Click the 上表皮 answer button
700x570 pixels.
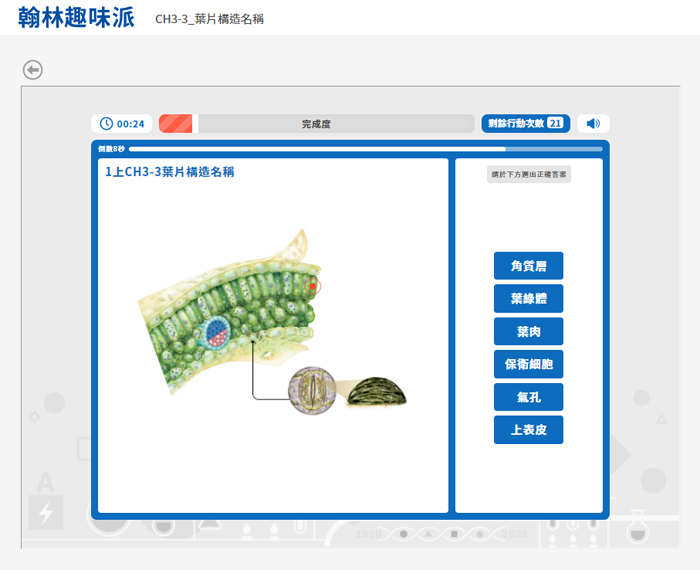pyautogui.click(x=528, y=430)
